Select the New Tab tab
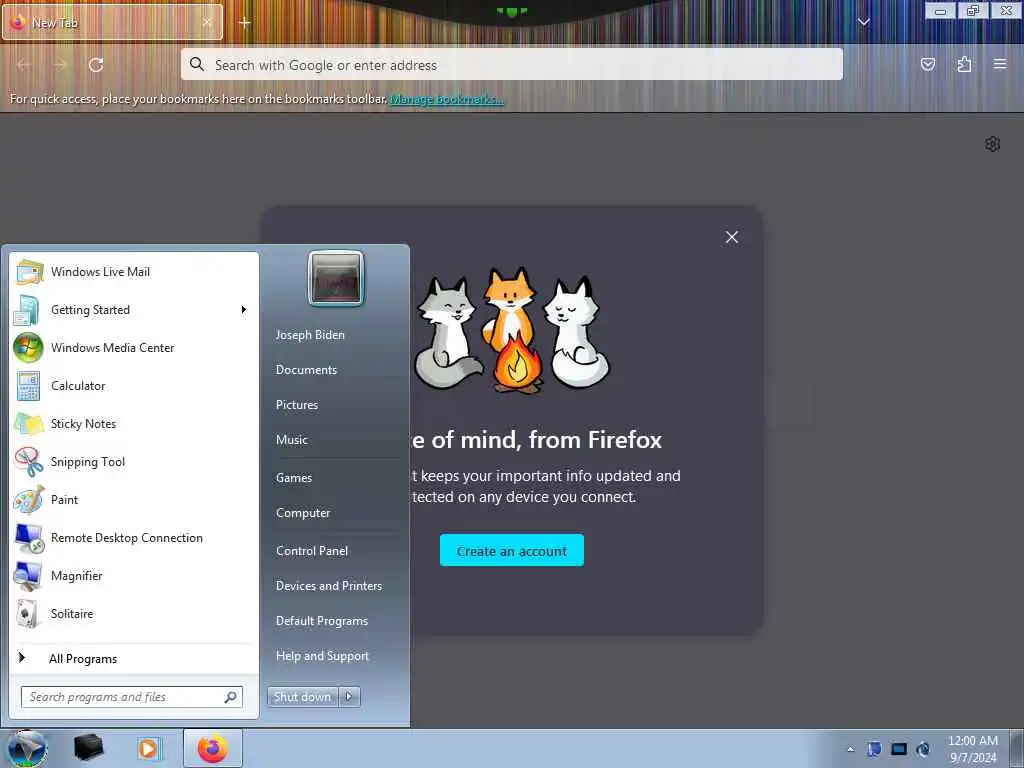Screen dimensions: 1024x768 (x=112, y=22)
